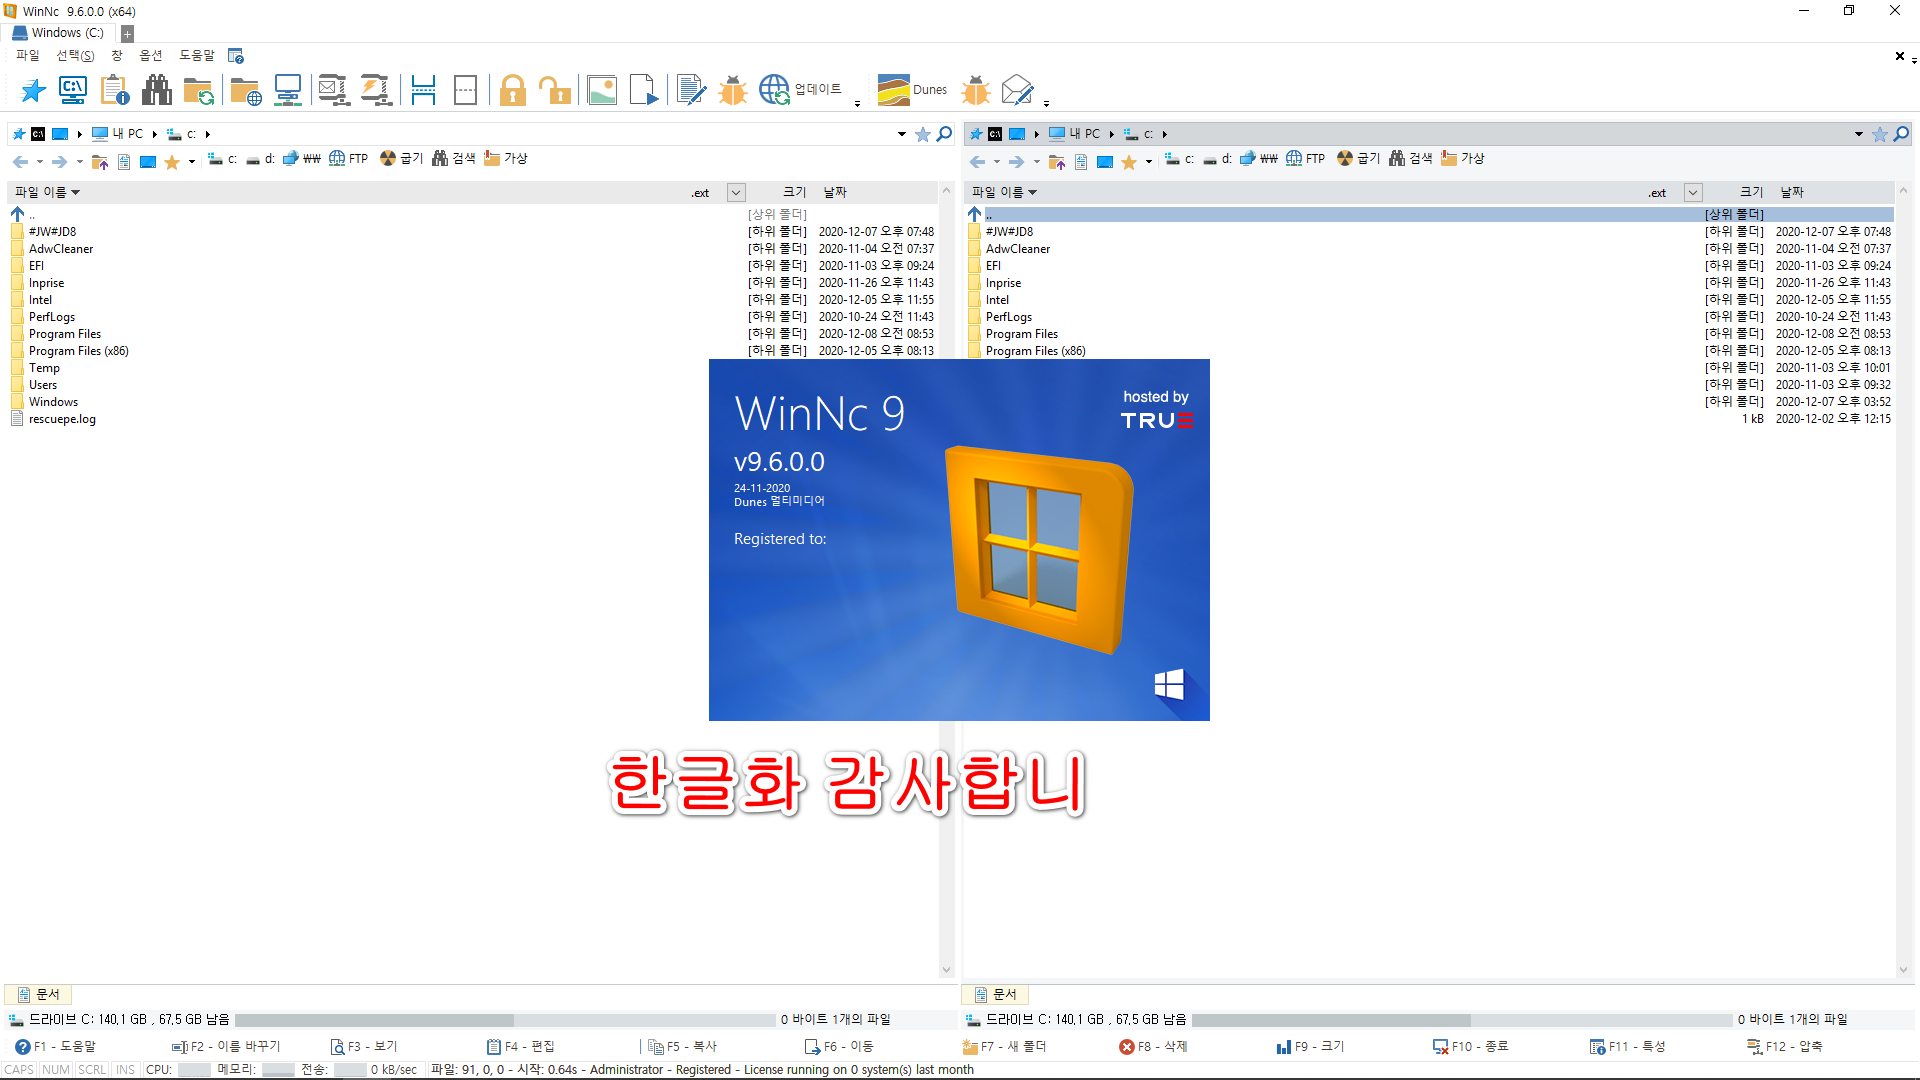Click the envelope with pen mail icon
The width and height of the screenshot is (1920, 1080).
click(1018, 90)
